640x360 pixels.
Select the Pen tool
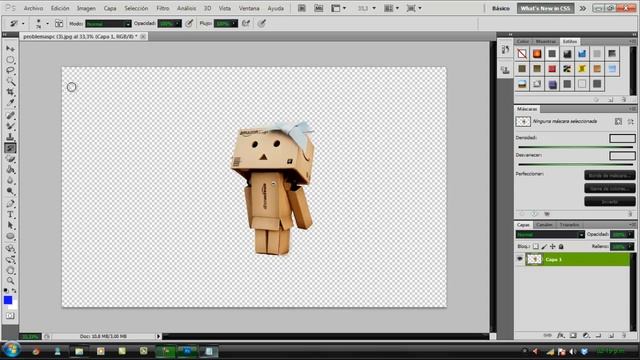coord(10,204)
